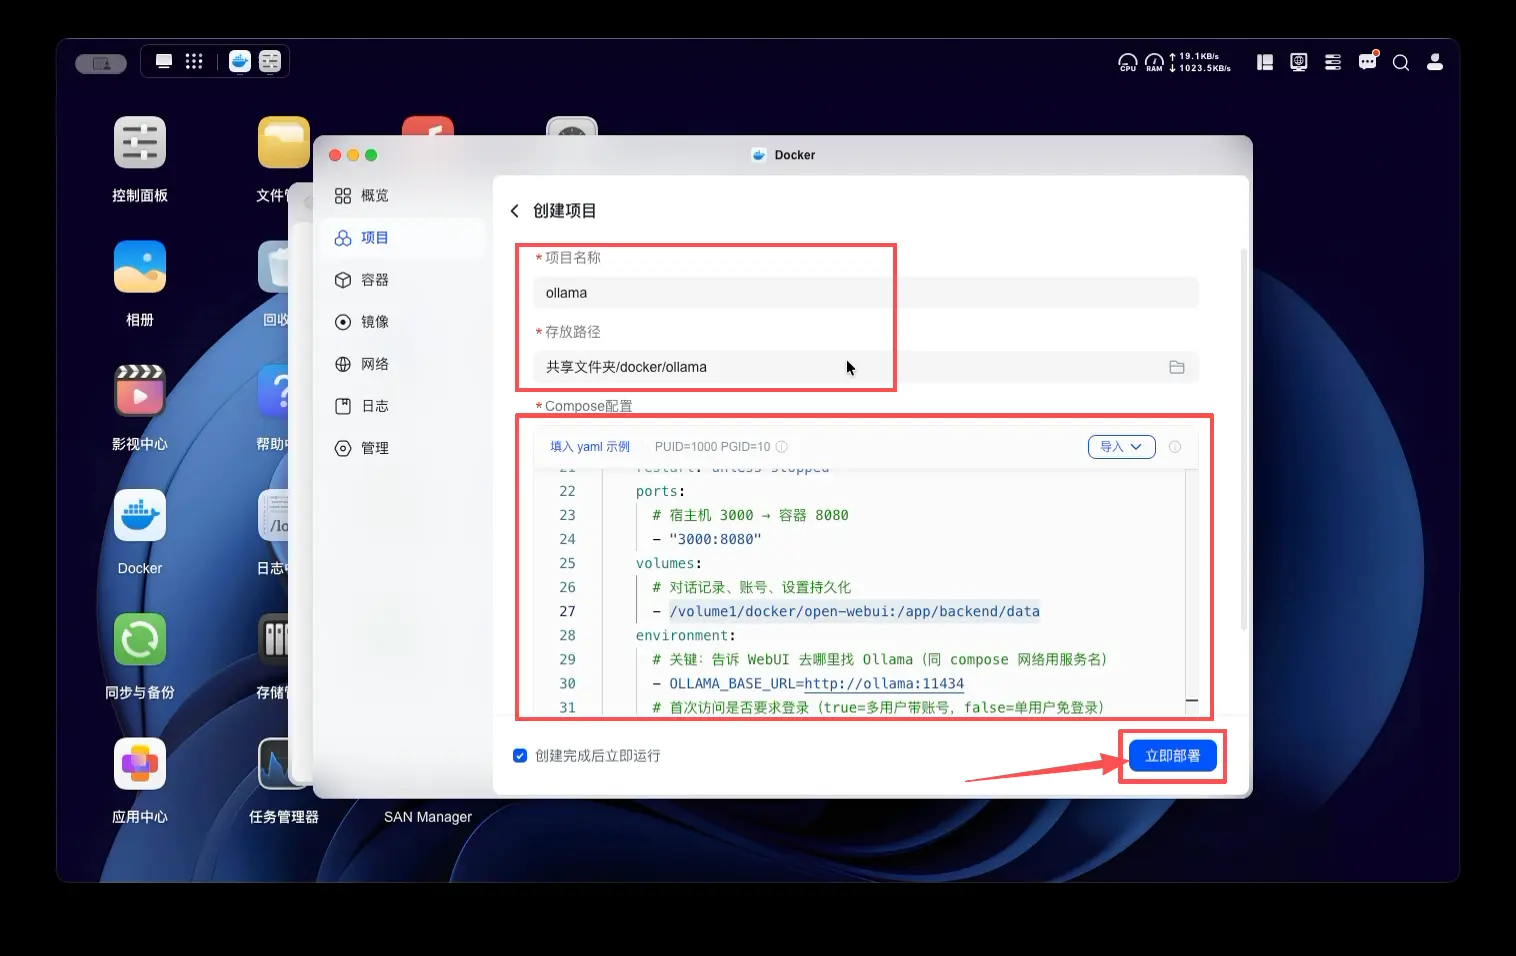Open the SAN Manager desktop label
Viewport: 1516px width, 956px height.
click(x=428, y=817)
